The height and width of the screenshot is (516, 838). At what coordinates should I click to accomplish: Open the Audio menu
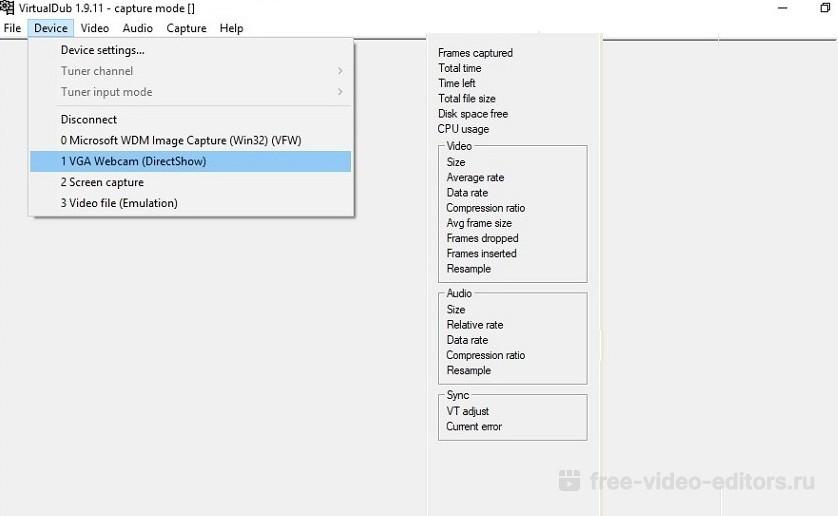pyautogui.click(x=137, y=28)
